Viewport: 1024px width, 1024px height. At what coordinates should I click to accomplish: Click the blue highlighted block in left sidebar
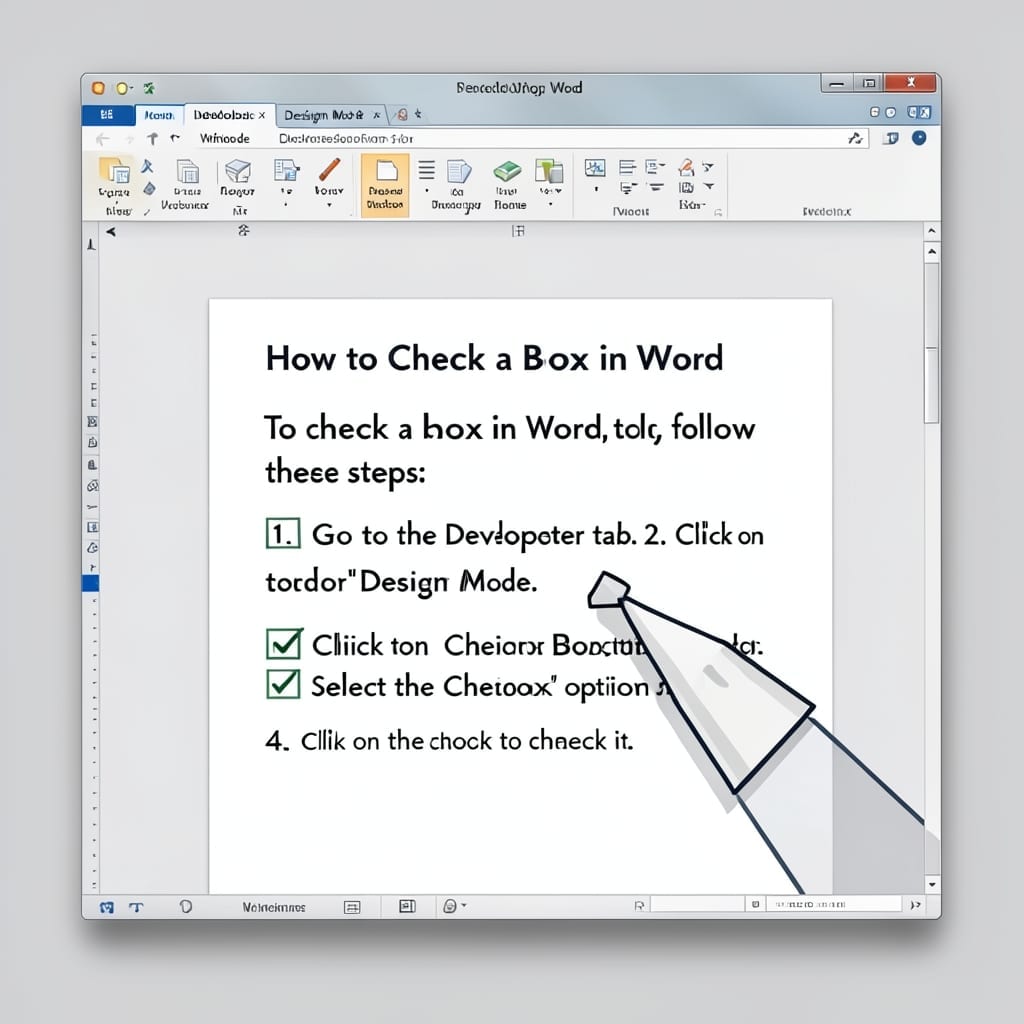(91, 583)
